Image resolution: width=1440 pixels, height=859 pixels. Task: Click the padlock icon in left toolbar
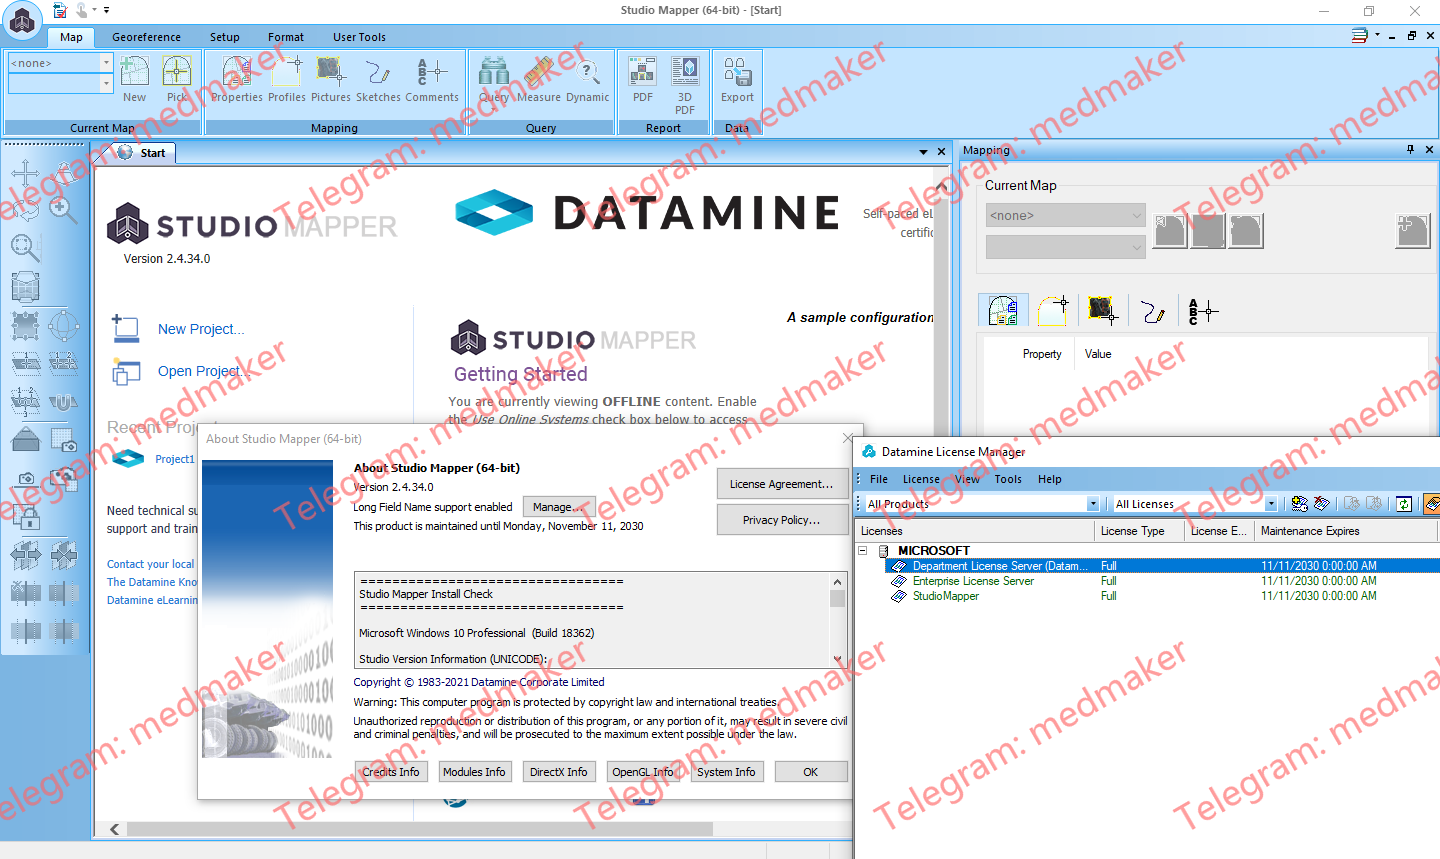click(x=26, y=517)
